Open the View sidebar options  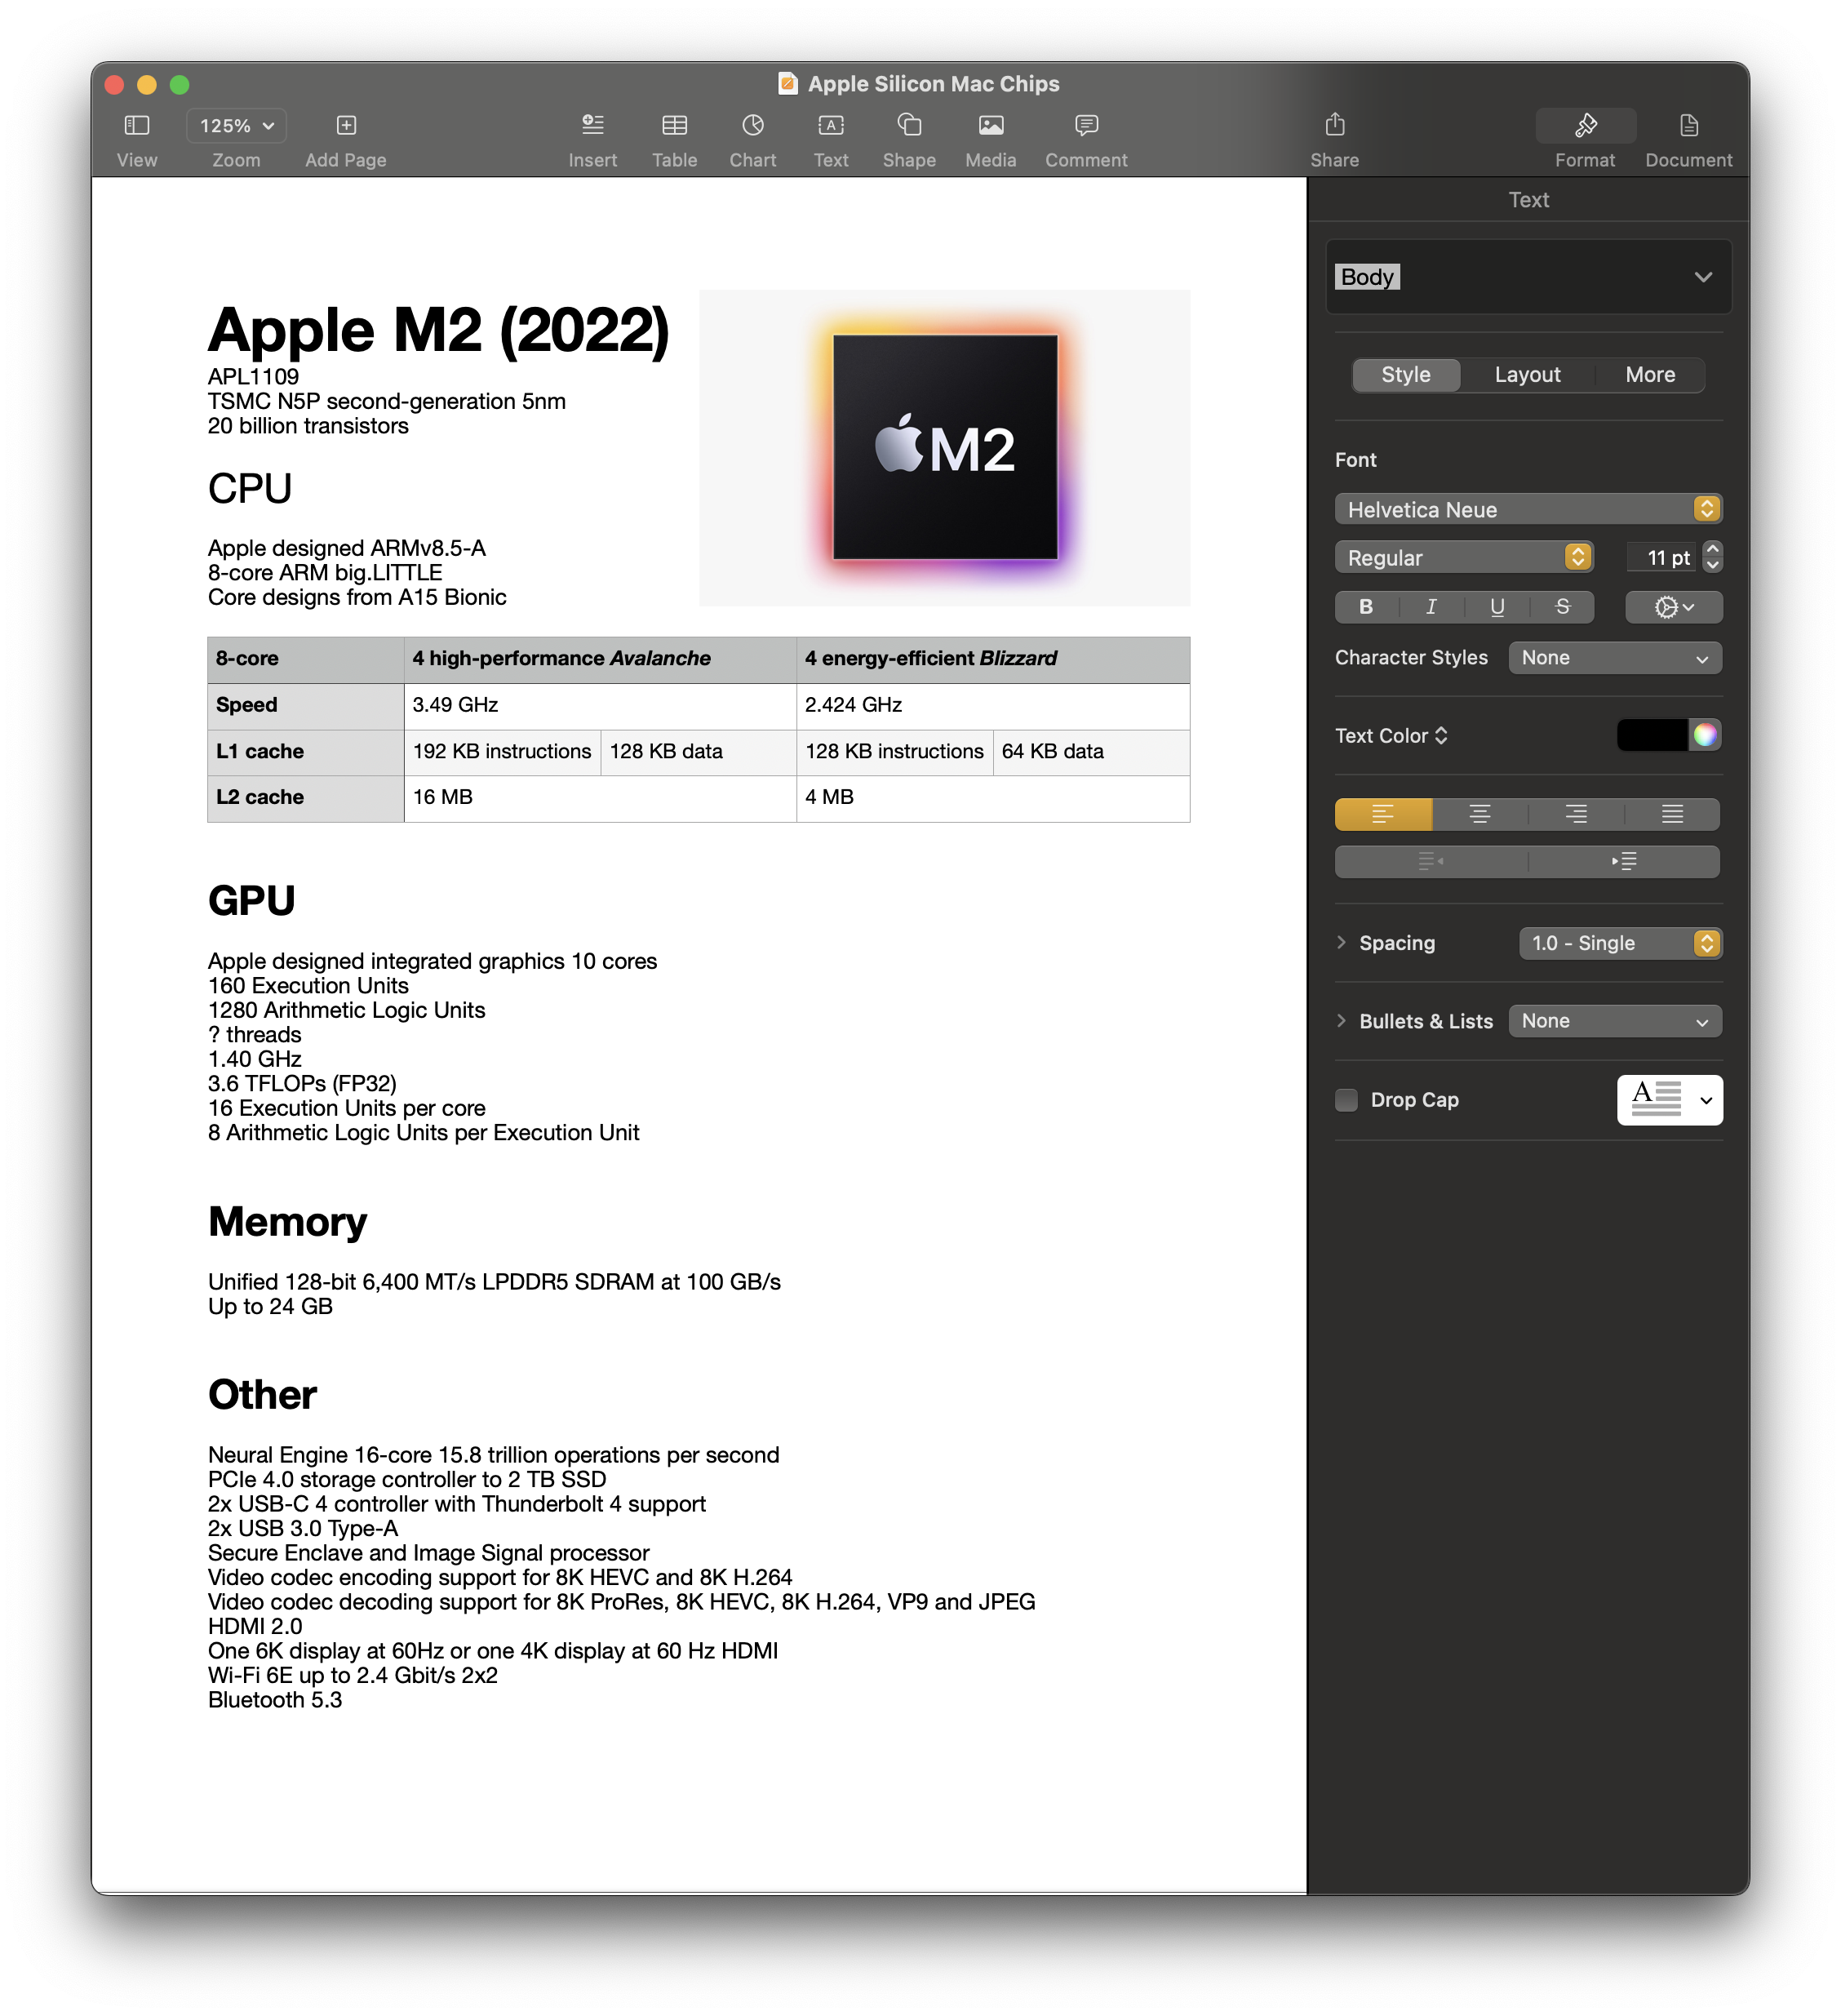tap(136, 126)
